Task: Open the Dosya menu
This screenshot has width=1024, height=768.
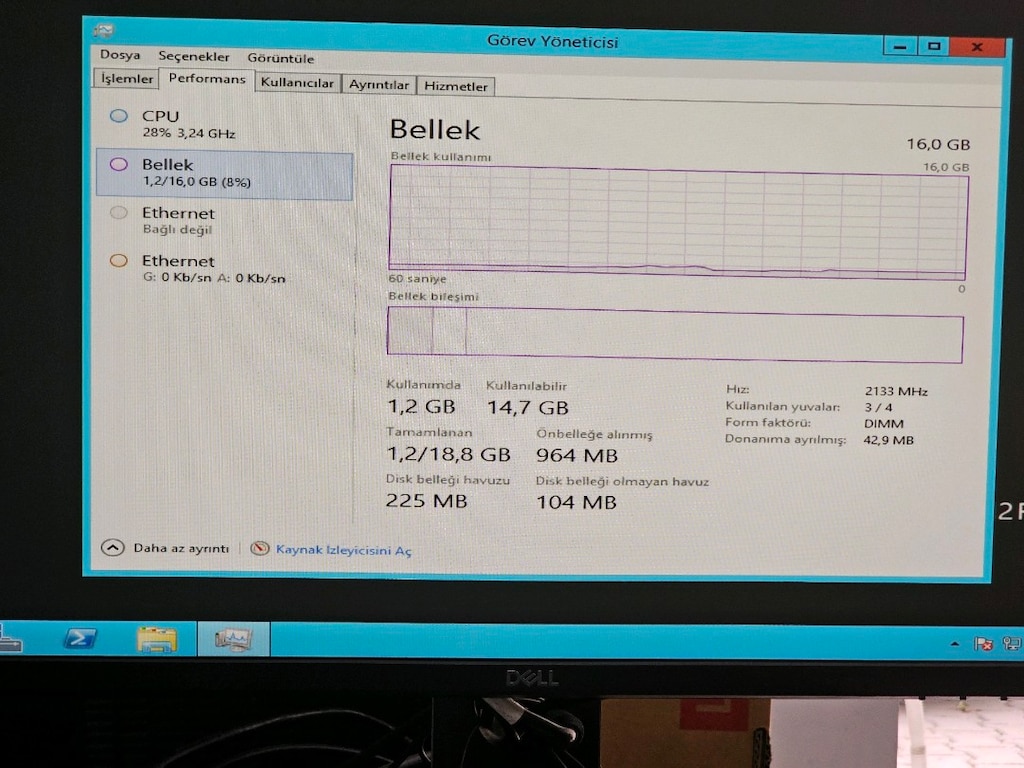Action: coord(120,55)
